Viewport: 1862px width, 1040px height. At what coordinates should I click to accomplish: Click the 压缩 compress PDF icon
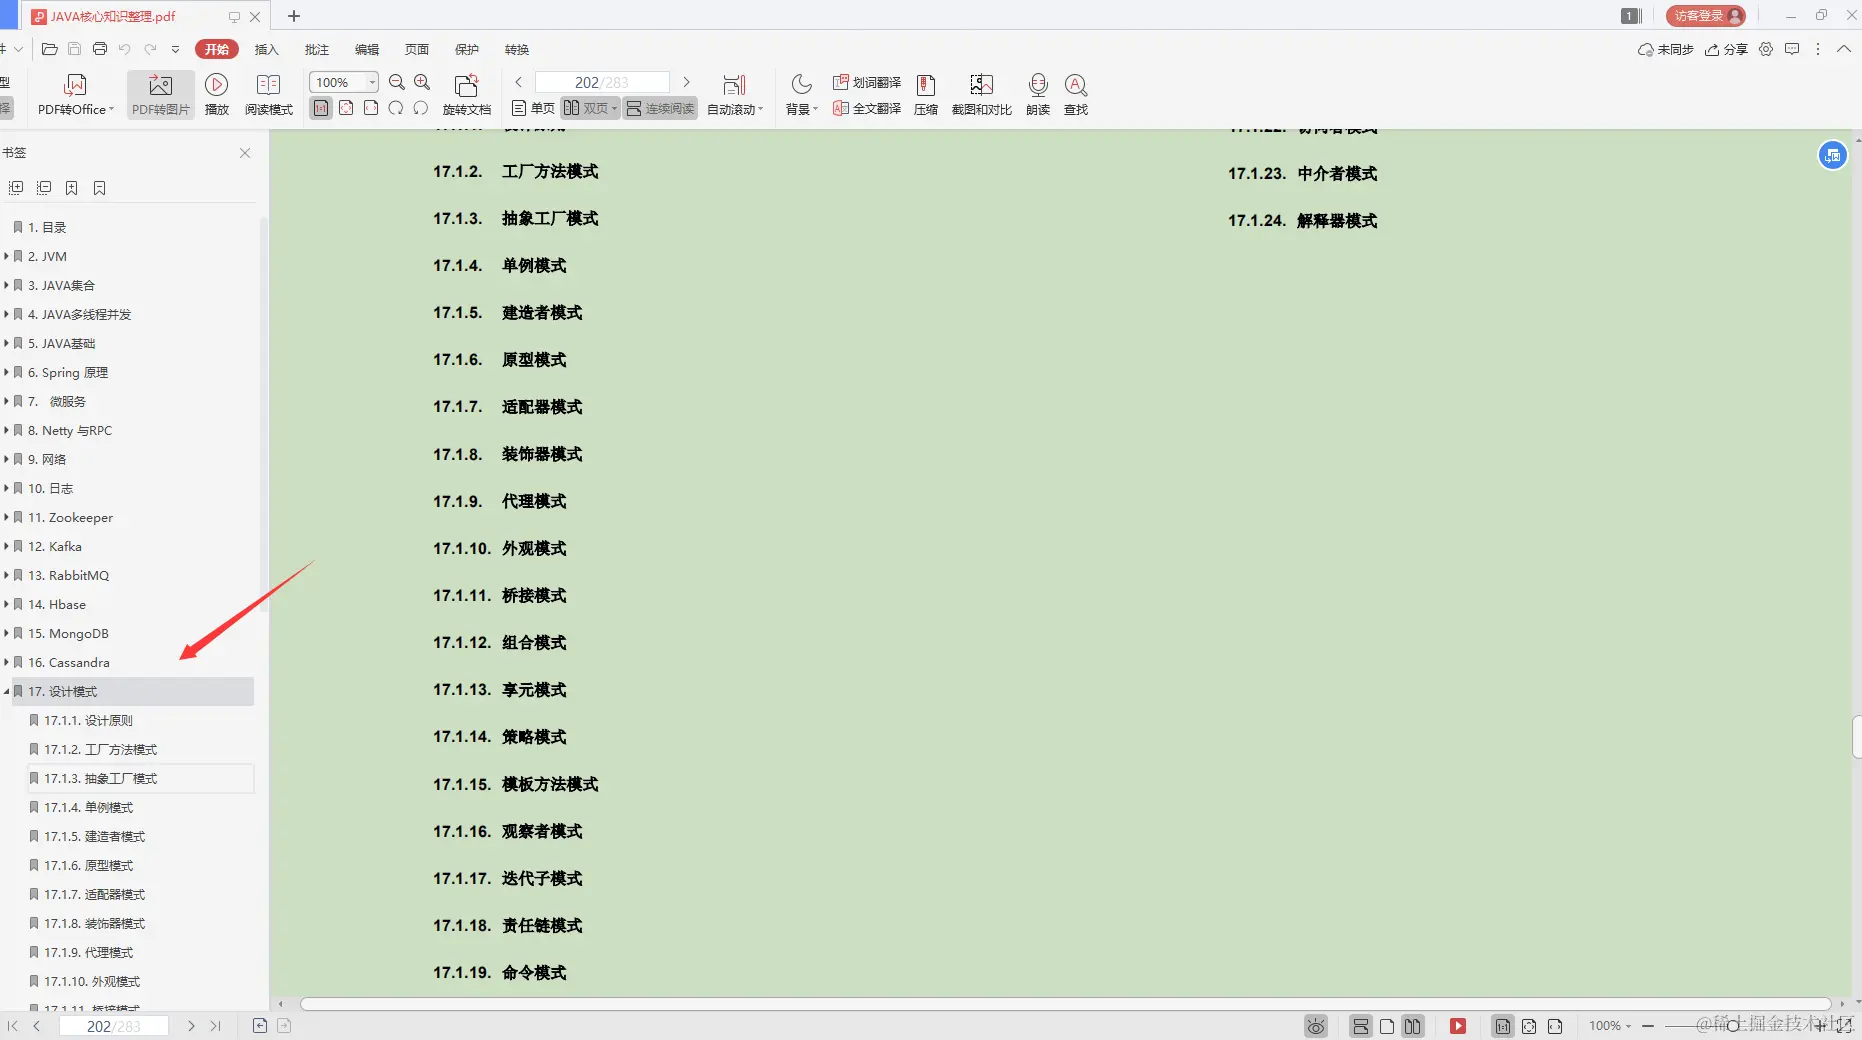(x=925, y=93)
